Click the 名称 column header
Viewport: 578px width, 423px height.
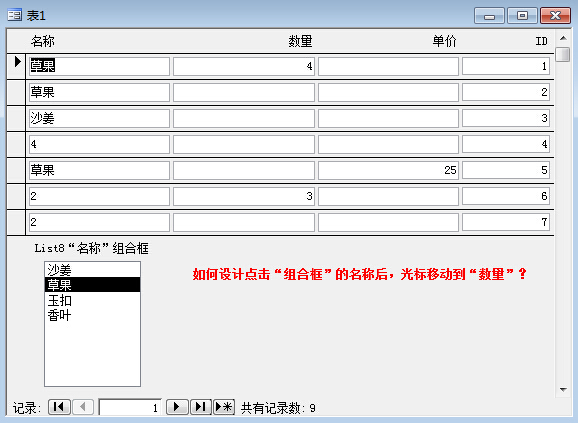click(43, 41)
